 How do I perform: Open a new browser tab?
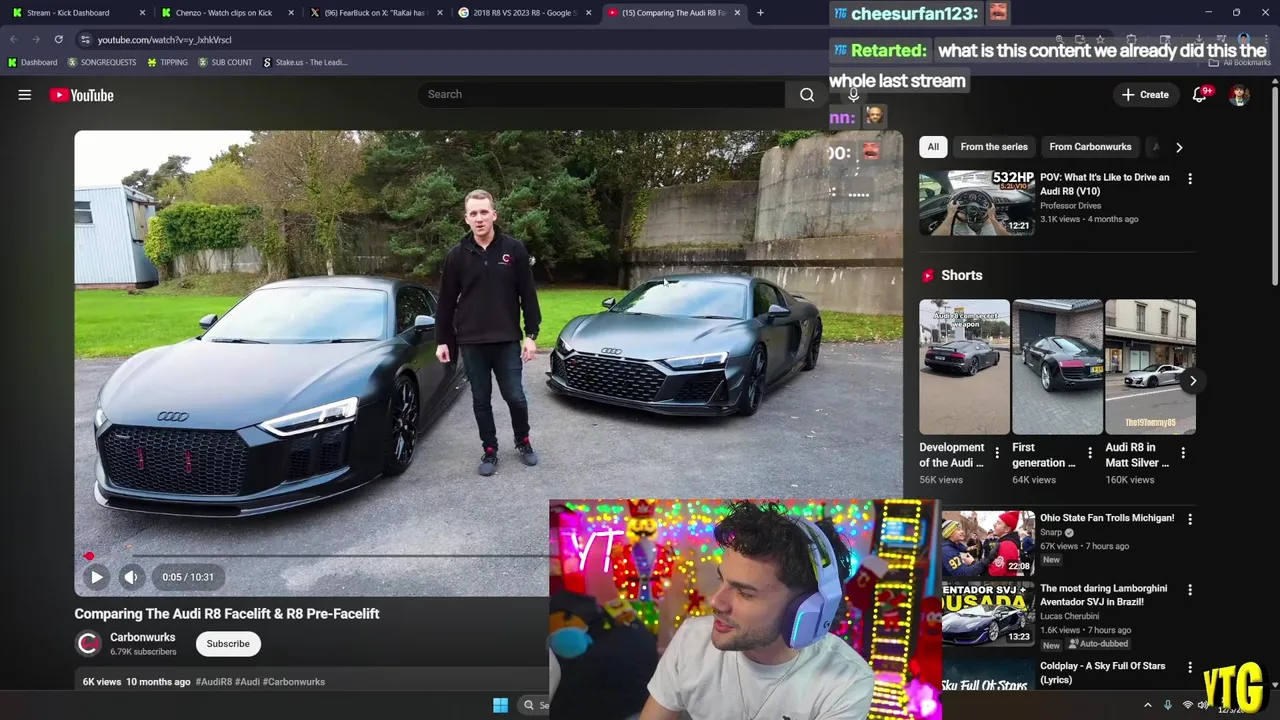(x=760, y=13)
